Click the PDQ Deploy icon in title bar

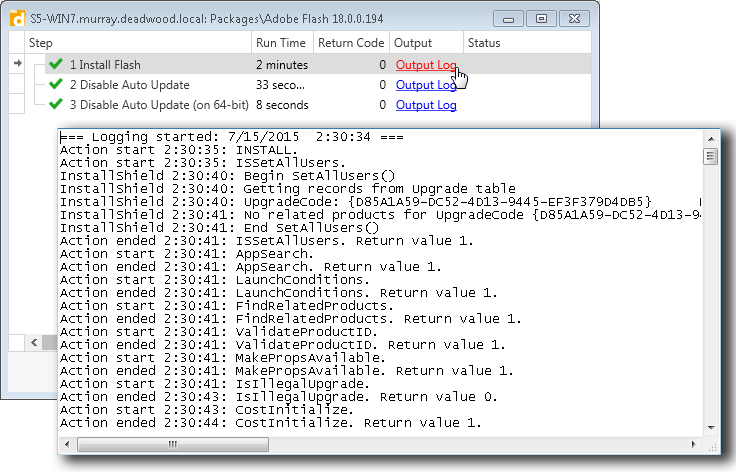pyautogui.click(x=16, y=17)
